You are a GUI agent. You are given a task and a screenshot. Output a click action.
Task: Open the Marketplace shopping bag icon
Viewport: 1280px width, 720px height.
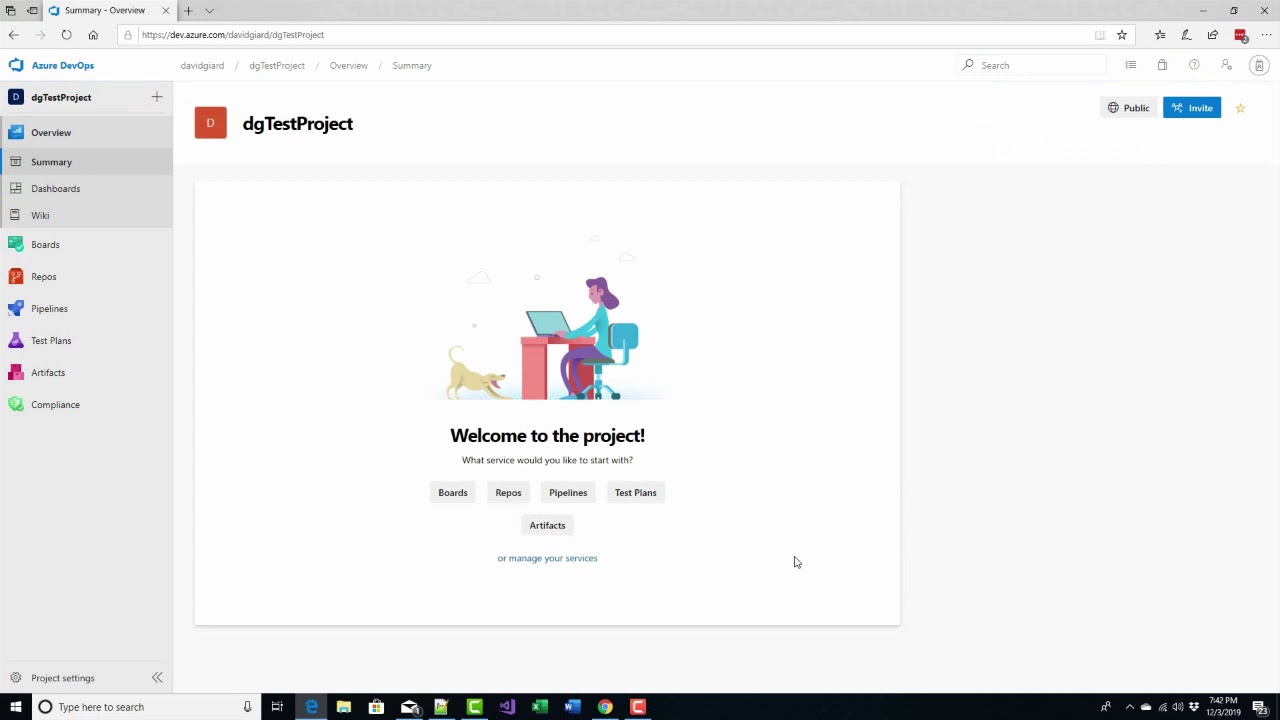[x=1162, y=65]
